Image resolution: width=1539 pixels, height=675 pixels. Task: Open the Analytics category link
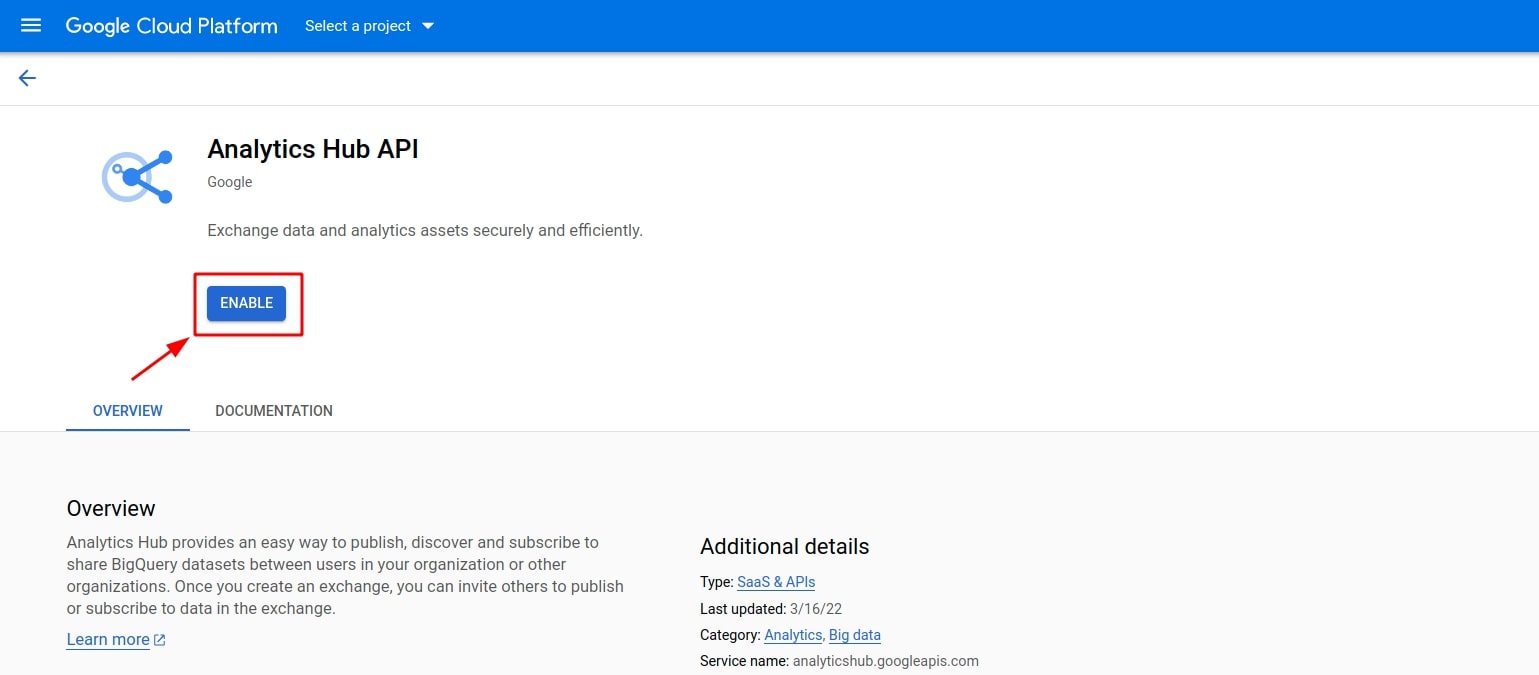click(x=792, y=635)
